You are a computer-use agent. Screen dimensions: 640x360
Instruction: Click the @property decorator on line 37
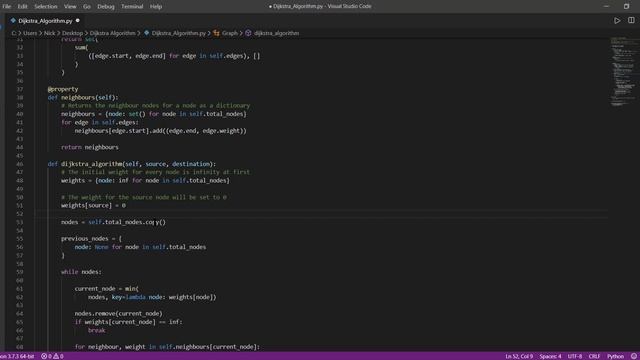click(x=63, y=89)
